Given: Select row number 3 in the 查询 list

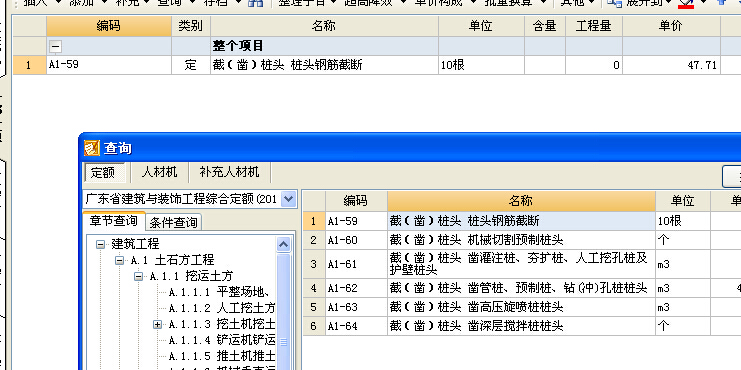Looking at the screenshot, I should [x=314, y=264].
